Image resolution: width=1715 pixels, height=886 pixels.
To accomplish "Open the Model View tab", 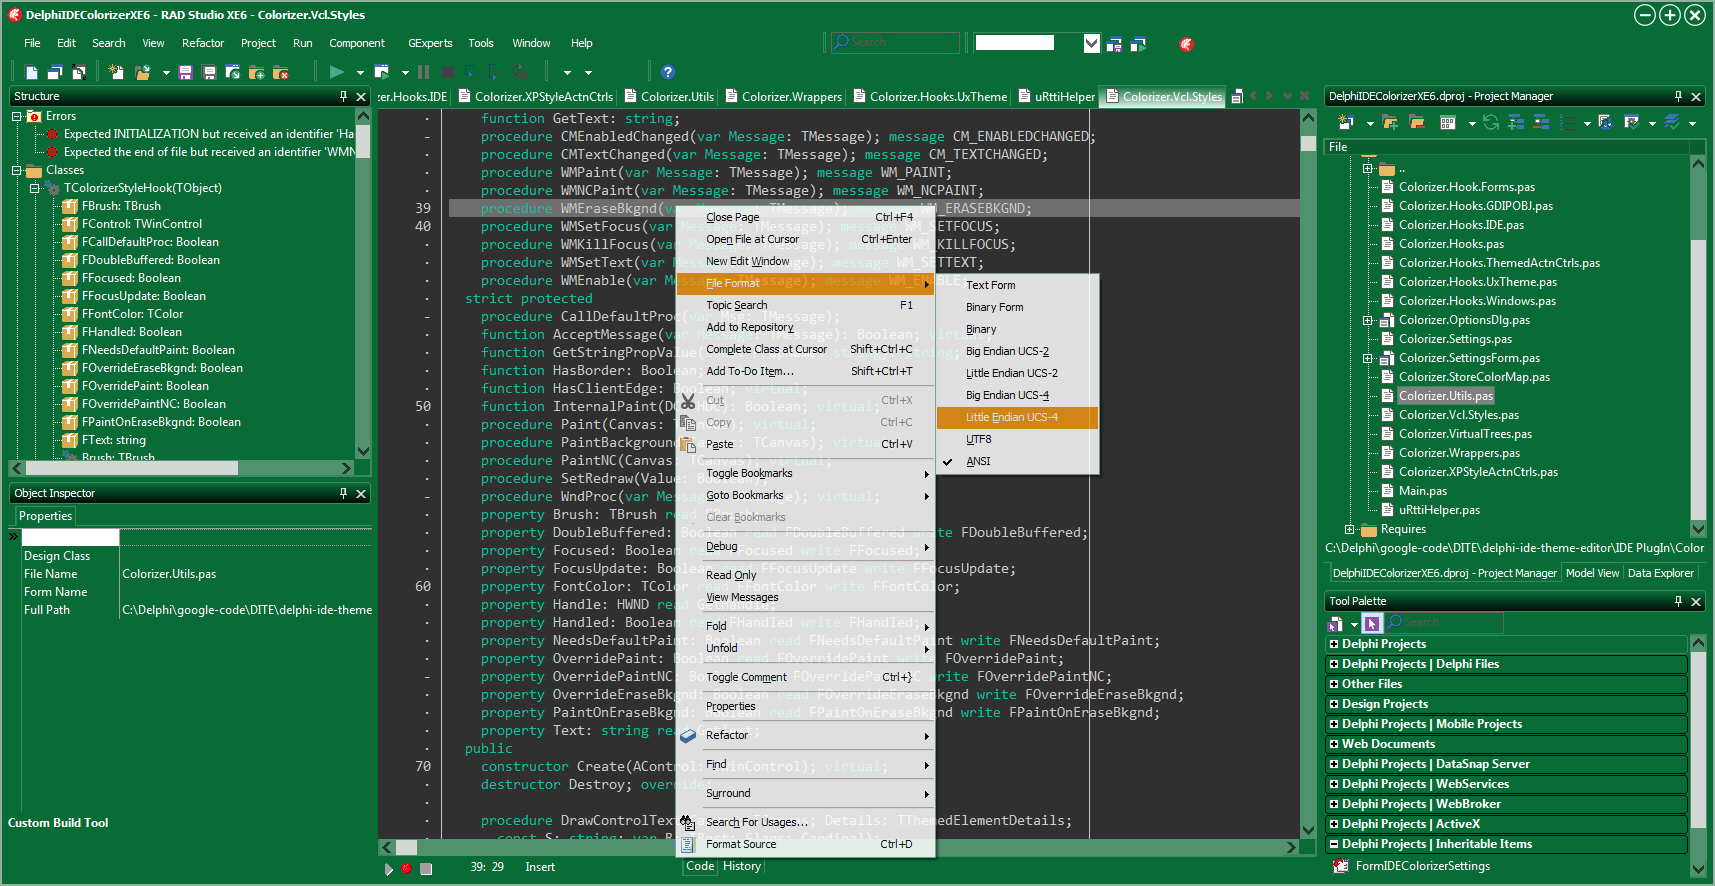I will [1592, 573].
